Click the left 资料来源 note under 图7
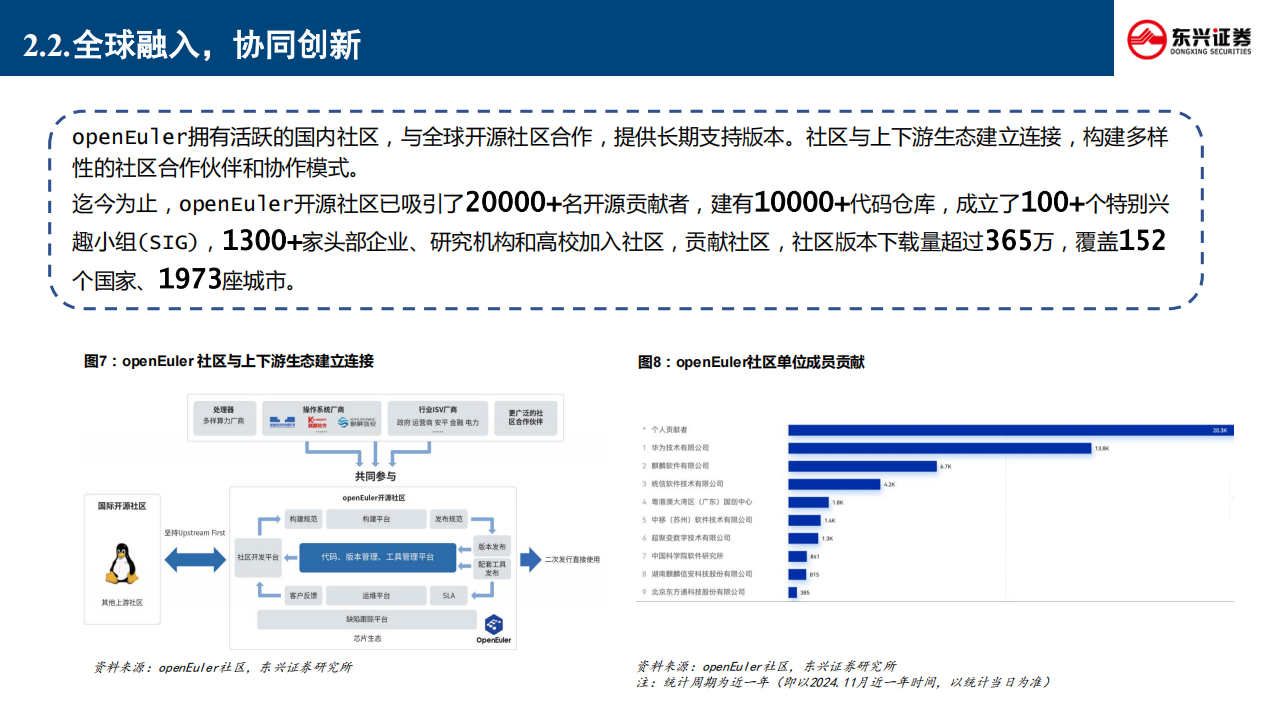Screen dimensions: 1280x720 tap(222, 667)
